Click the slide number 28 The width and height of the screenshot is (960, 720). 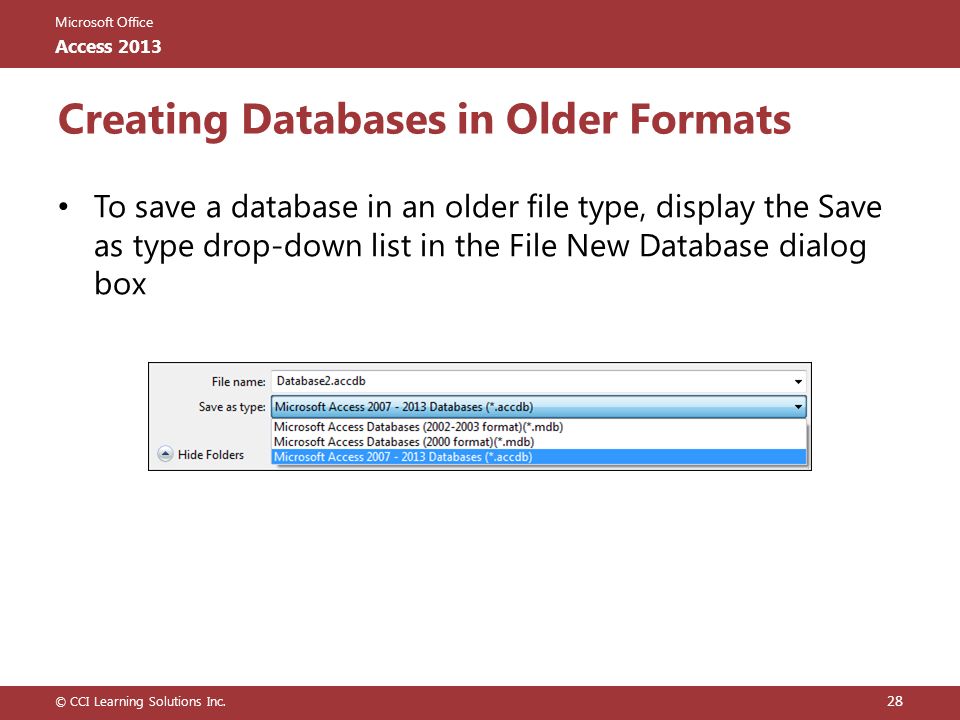[x=894, y=701]
